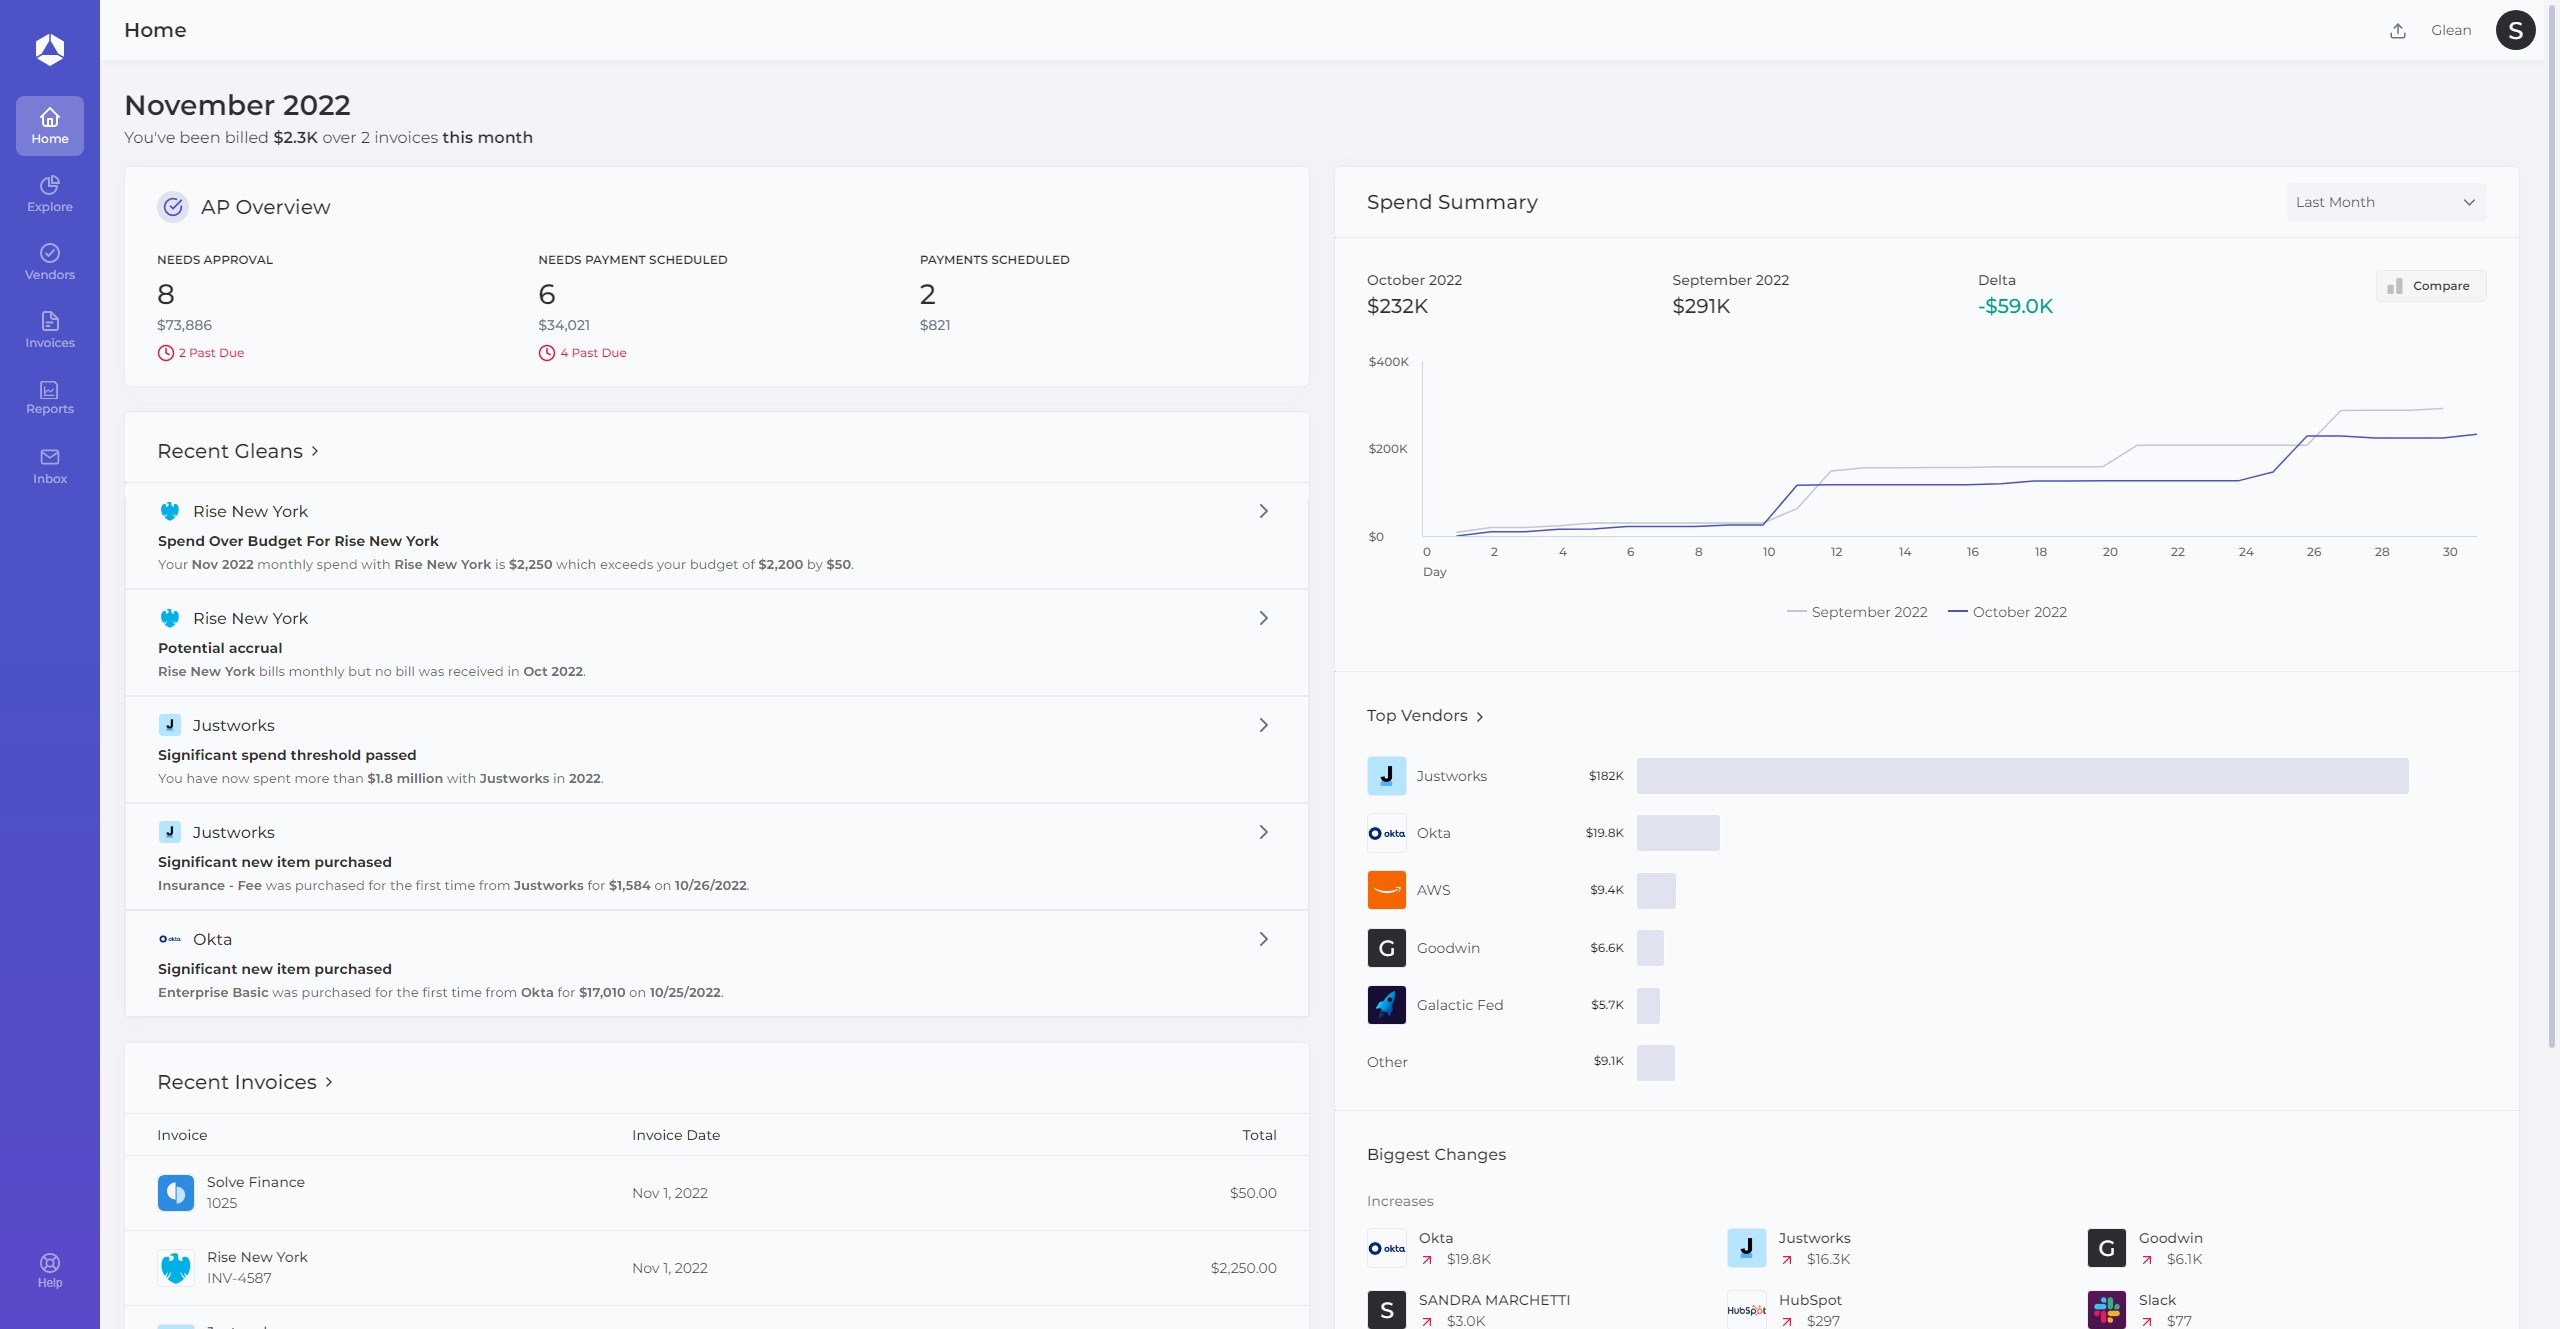Click the Okta logo in Top Vendors
The height and width of the screenshot is (1329, 2560).
pyautogui.click(x=1387, y=833)
